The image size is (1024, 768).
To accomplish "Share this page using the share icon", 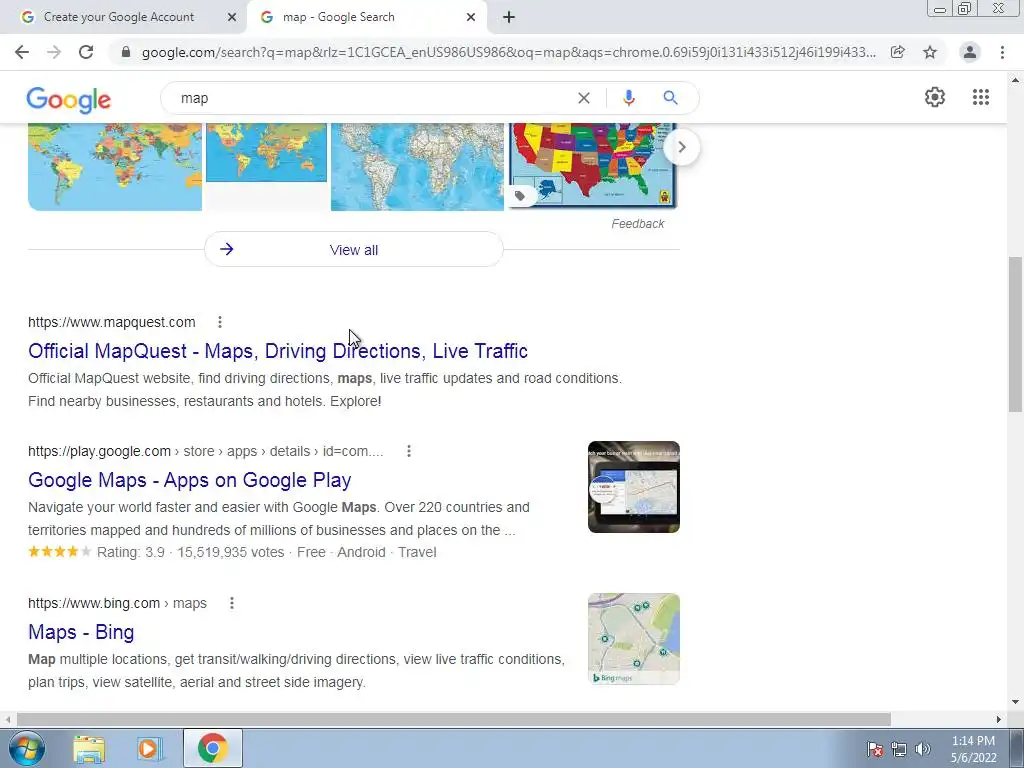I will [898, 52].
